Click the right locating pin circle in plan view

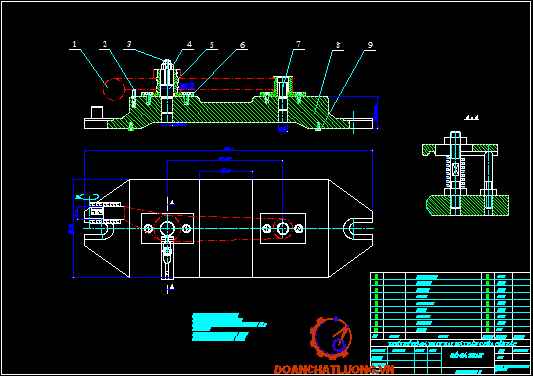coord(282,228)
